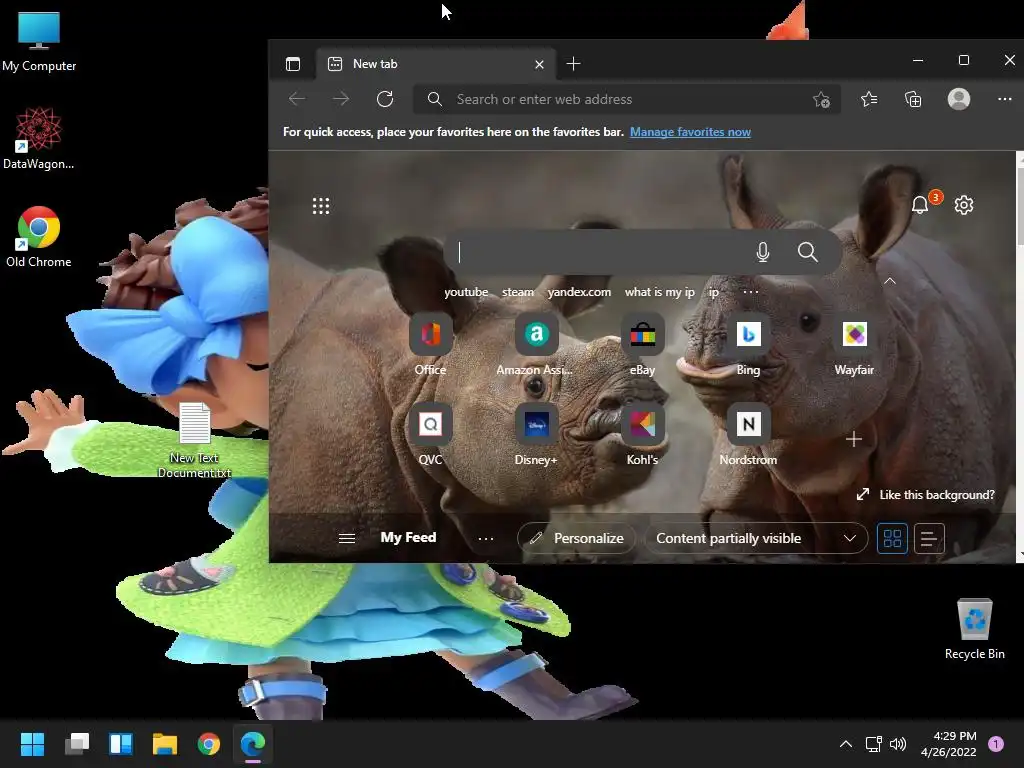
Task: Open the Office quick link
Action: [430, 345]
